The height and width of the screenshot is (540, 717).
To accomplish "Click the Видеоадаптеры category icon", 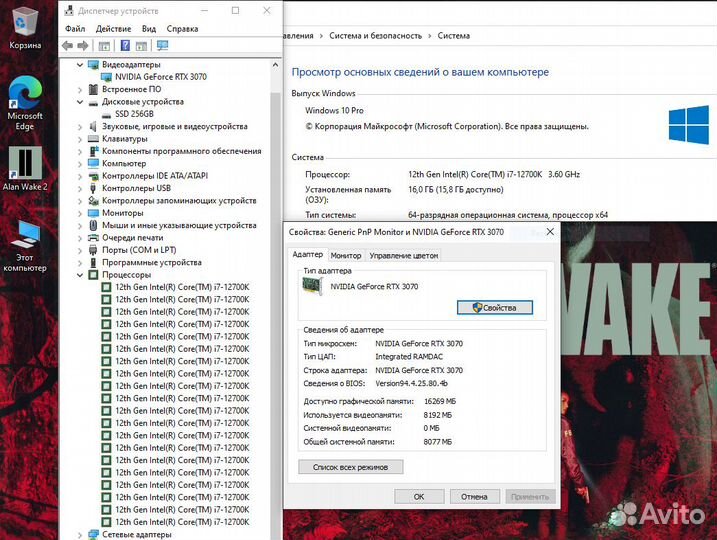I will [93, 64].
